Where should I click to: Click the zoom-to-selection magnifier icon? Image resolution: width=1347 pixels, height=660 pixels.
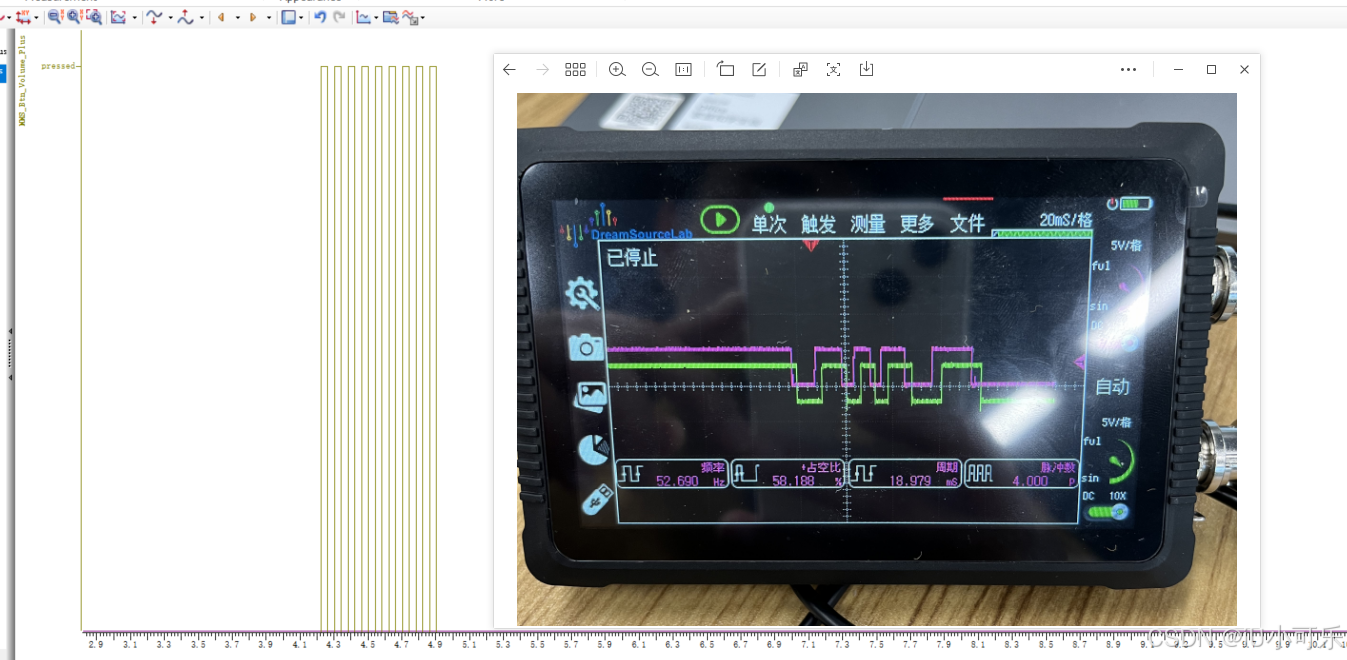point(94,17)
